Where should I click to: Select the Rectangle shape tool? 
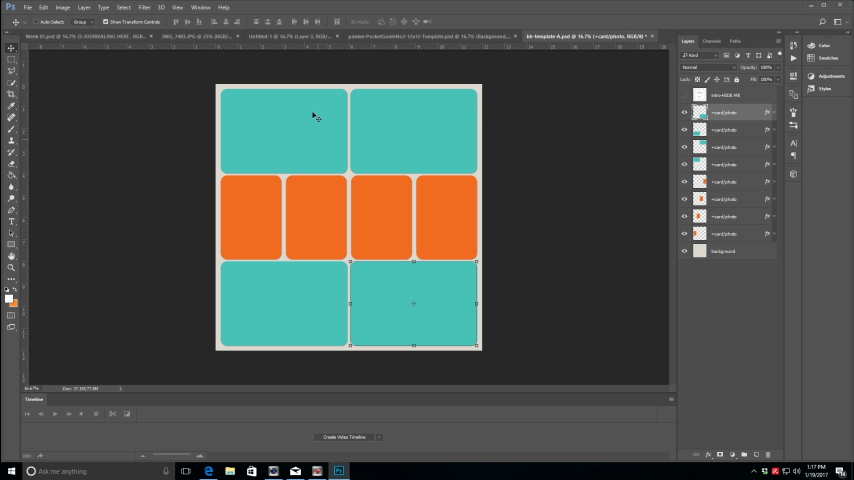point(11,245)
